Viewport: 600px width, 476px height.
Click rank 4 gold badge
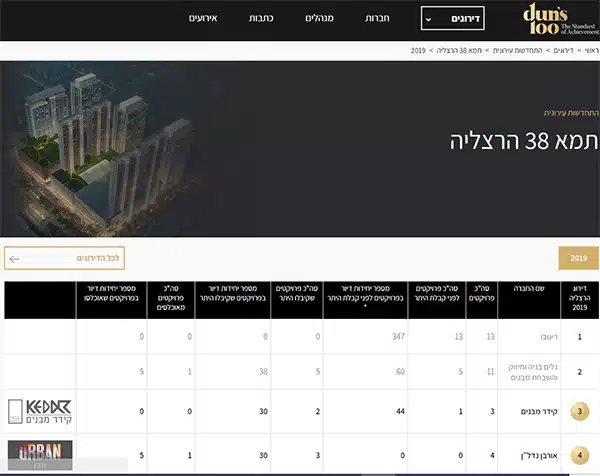point(580,455)
